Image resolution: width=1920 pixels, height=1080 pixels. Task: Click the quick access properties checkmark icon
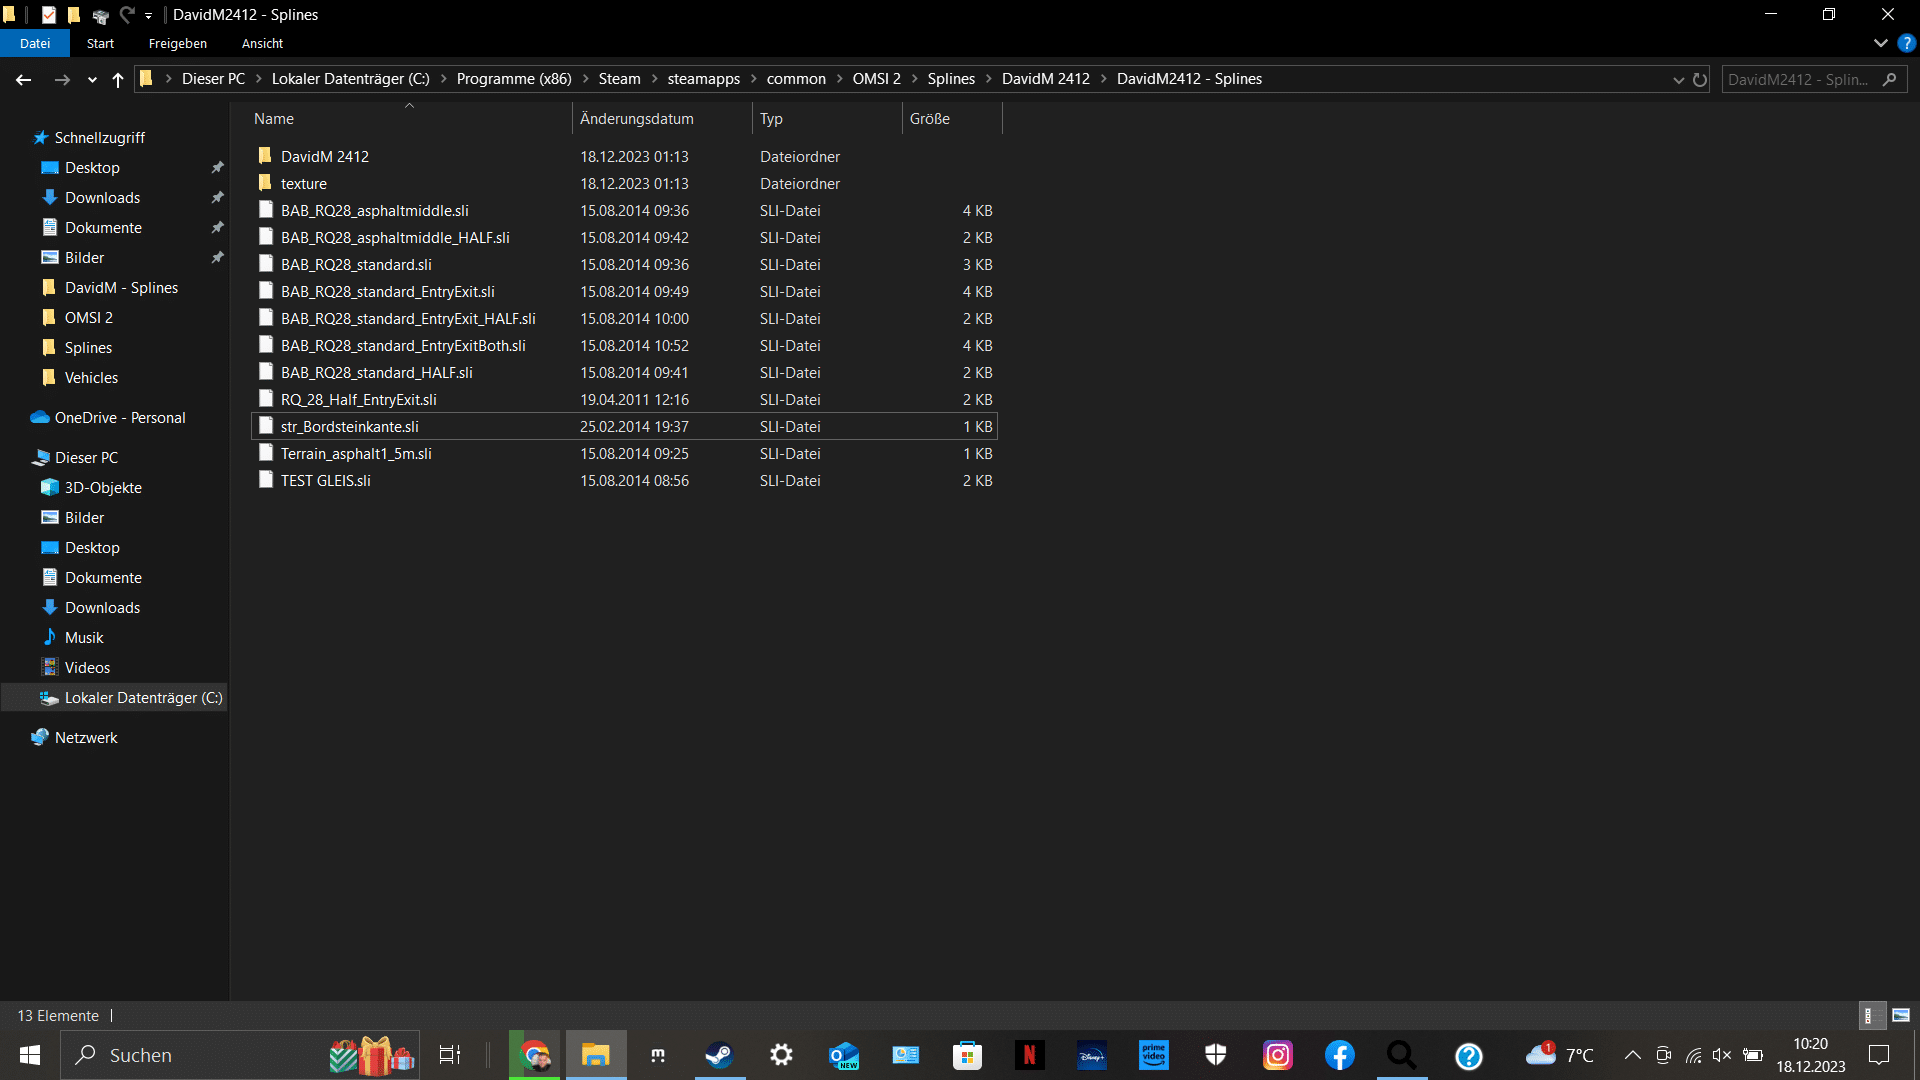[49, 15]
